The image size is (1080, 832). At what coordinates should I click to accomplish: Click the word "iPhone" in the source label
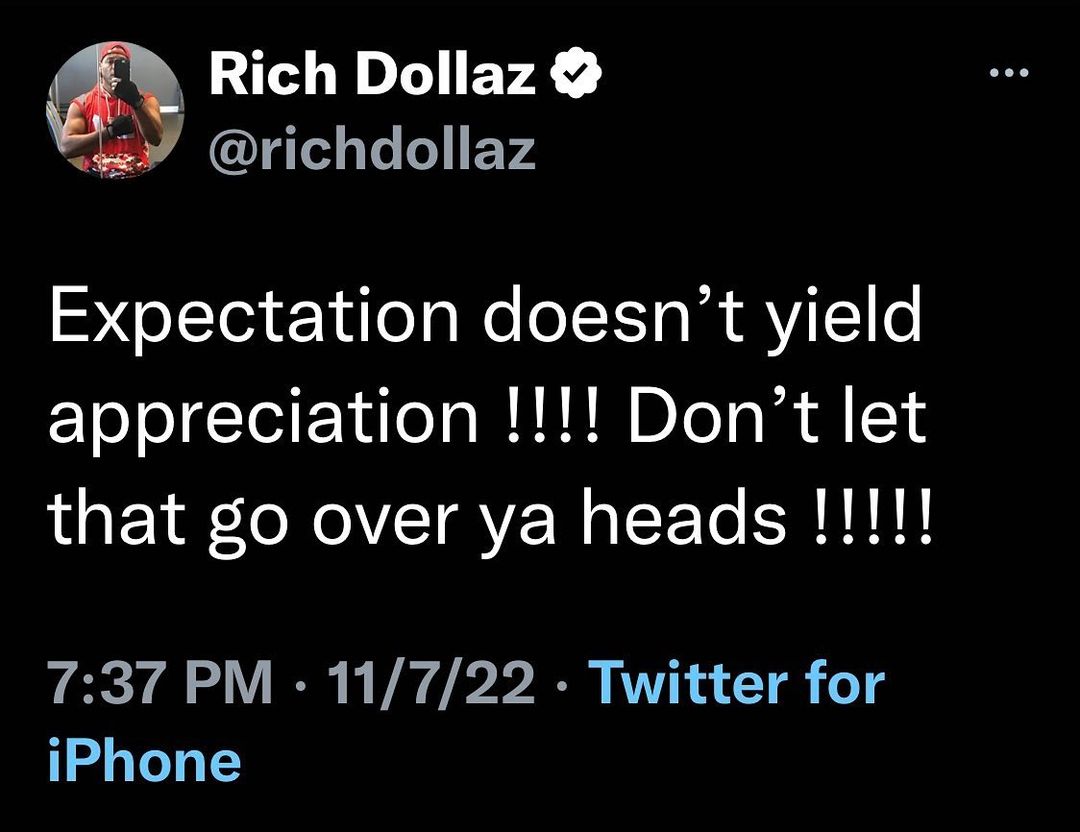pyautogui.click(x=145, y=760)
